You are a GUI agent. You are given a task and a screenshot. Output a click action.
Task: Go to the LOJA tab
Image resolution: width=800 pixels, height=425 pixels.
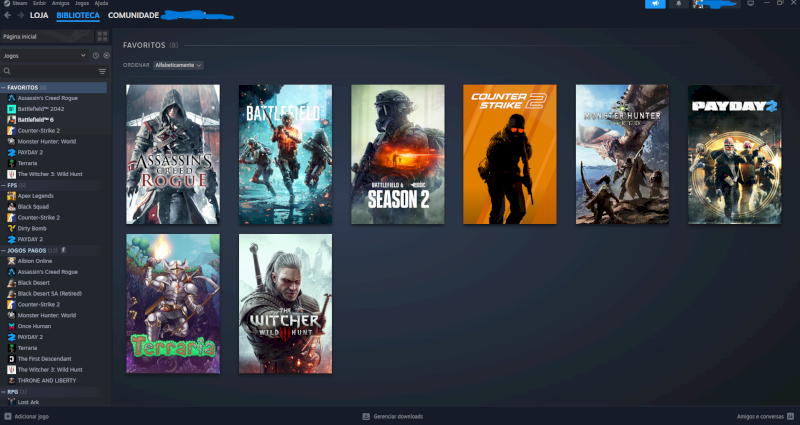(x=39, y=15)
